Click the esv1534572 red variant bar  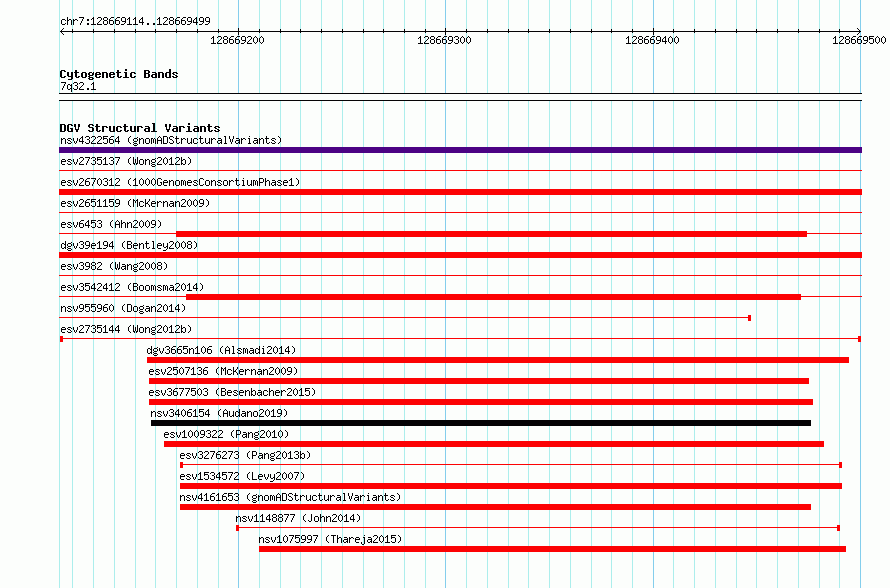(x=511, y=486)
